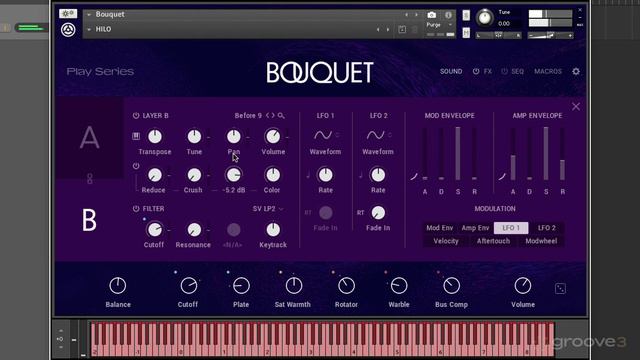Click the instrument wrench icon at top left
The height and width of the screenshot is (360, 640).
click(68, 13)
